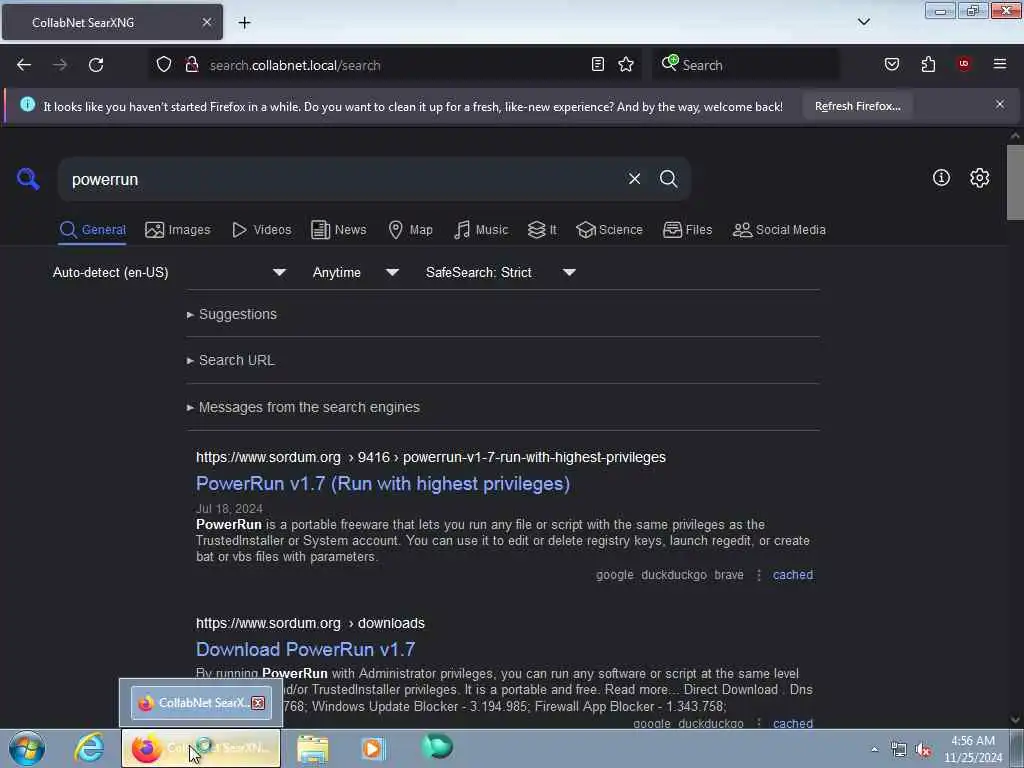Viewport: 1024px width, 768px height.
Task: Open a new tab with plus button
Action: pyautogui.click(x=244, y=23)
